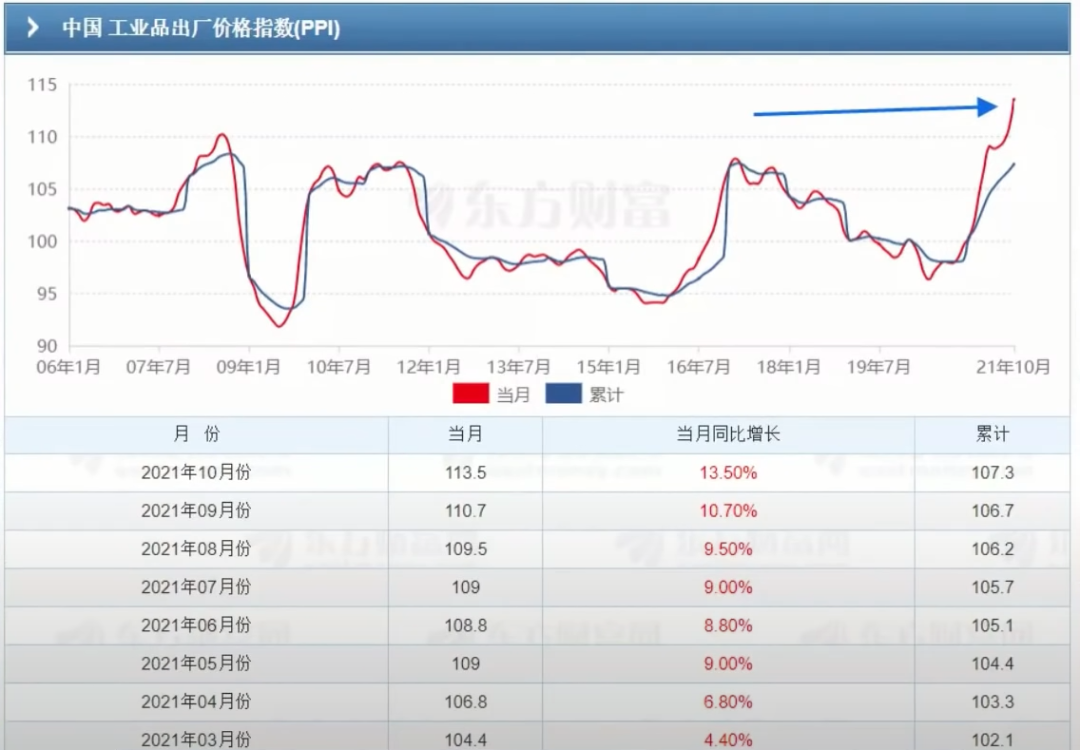Click the watermark icon near the 累计 column
The height and width of the screenshot is (750, 1080).
tap(822, 462)
